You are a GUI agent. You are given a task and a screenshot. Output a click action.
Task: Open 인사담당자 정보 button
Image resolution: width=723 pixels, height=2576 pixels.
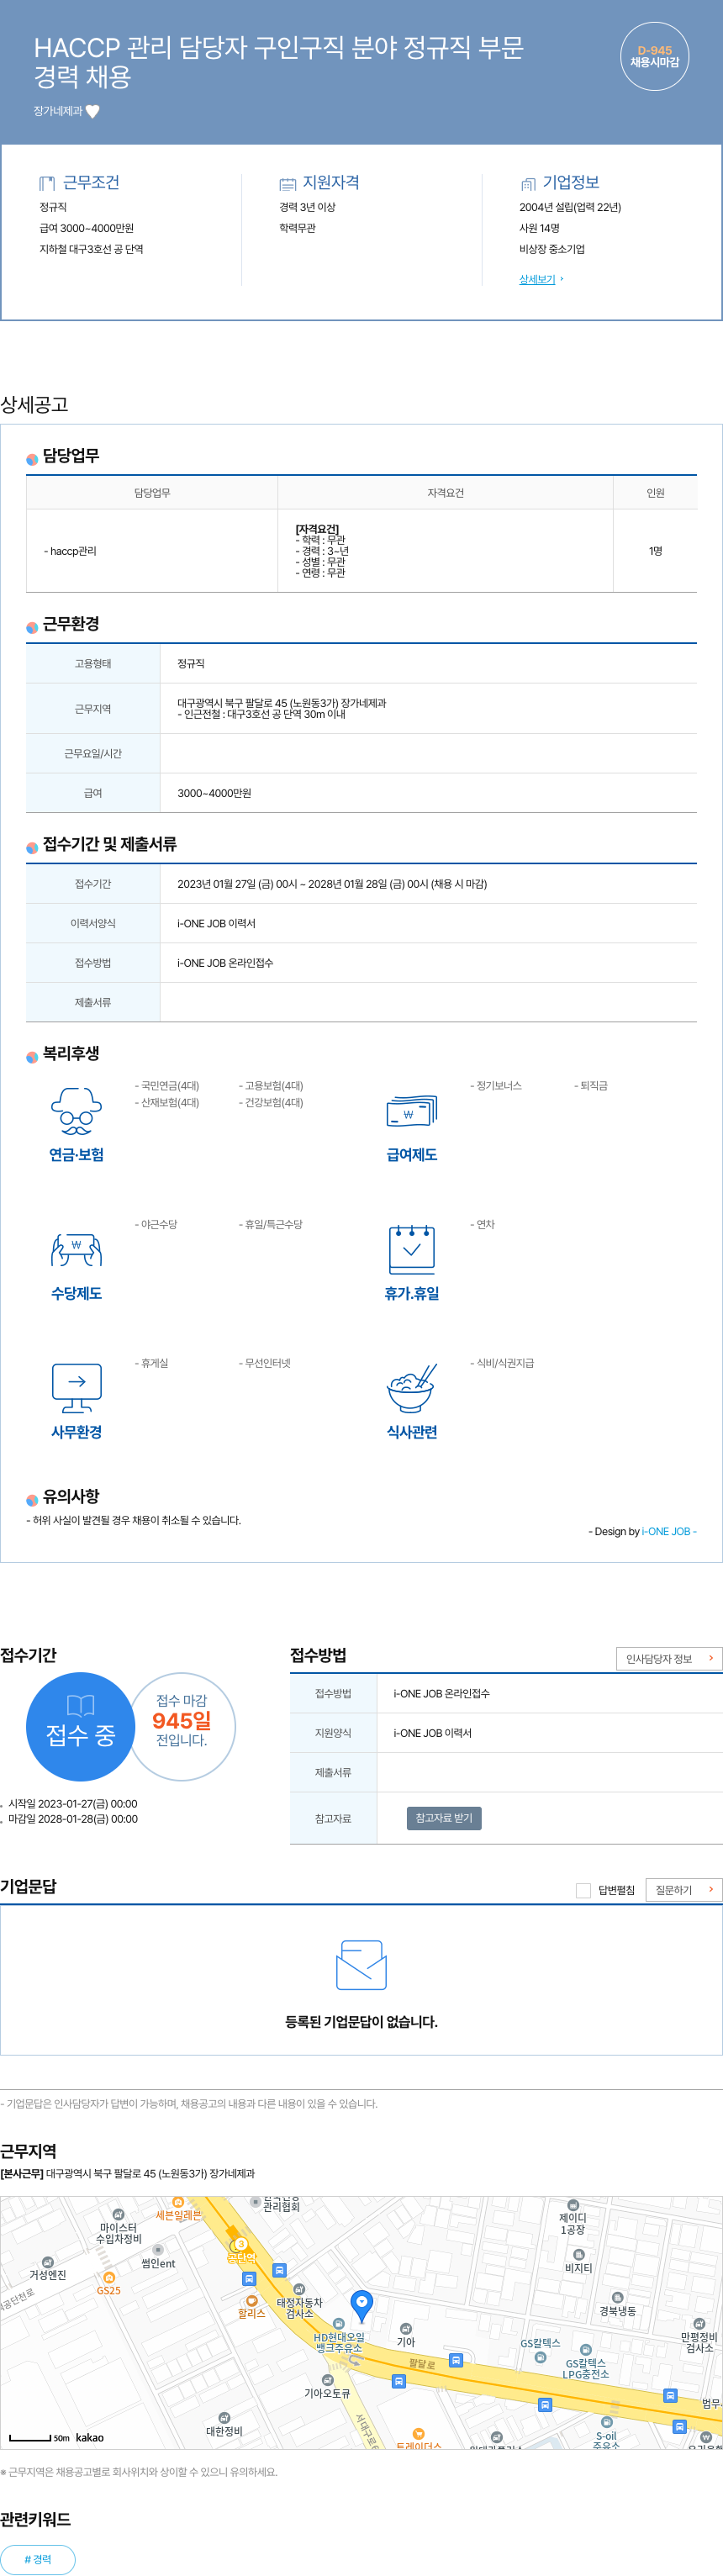click(668, 1658)
